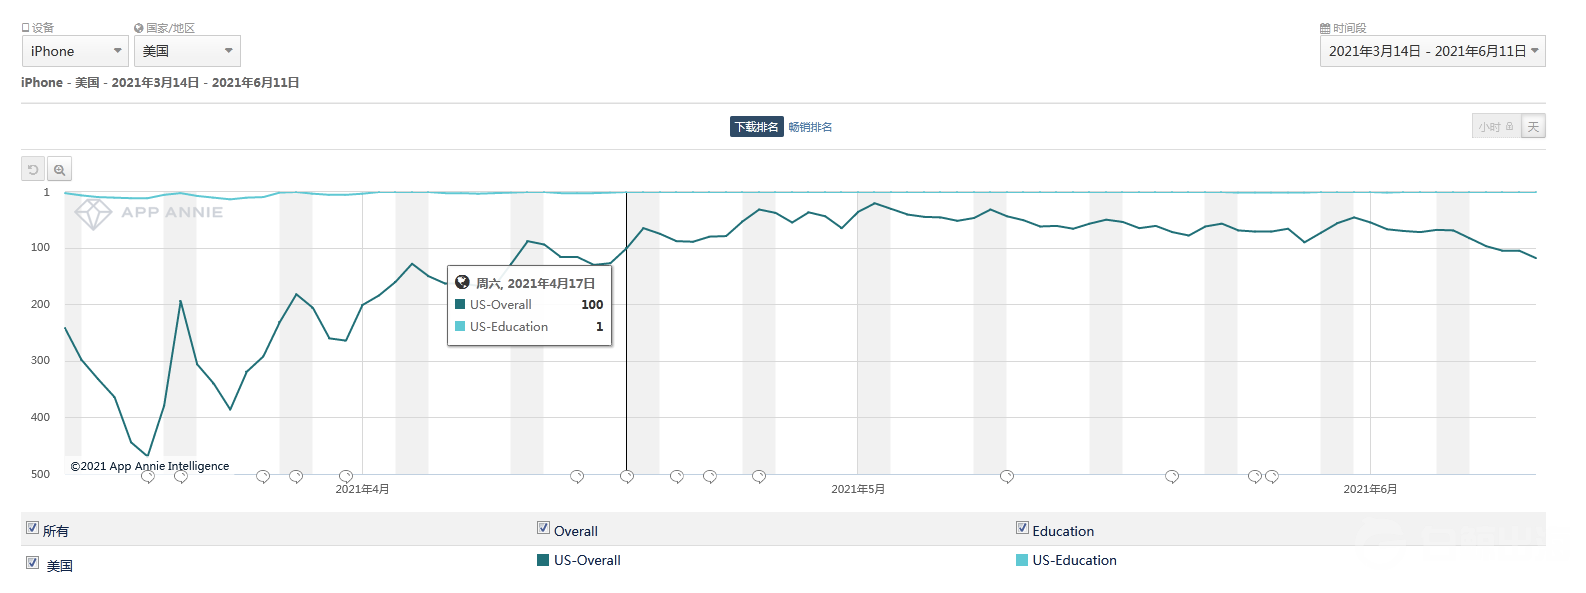The width and height of the screenshot is (1586, 593).
Task: Click the rightmost event bubble marker before 2021年6月
Action: (1272, 476)
